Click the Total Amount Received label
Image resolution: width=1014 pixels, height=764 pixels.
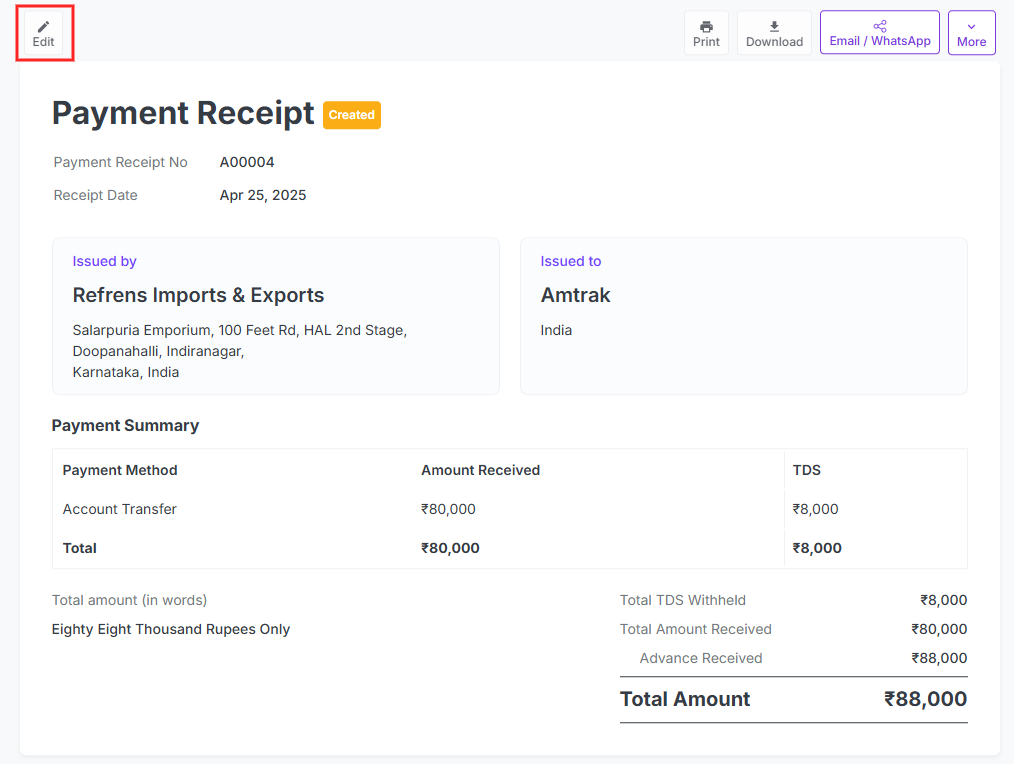(x=696, y=629)
